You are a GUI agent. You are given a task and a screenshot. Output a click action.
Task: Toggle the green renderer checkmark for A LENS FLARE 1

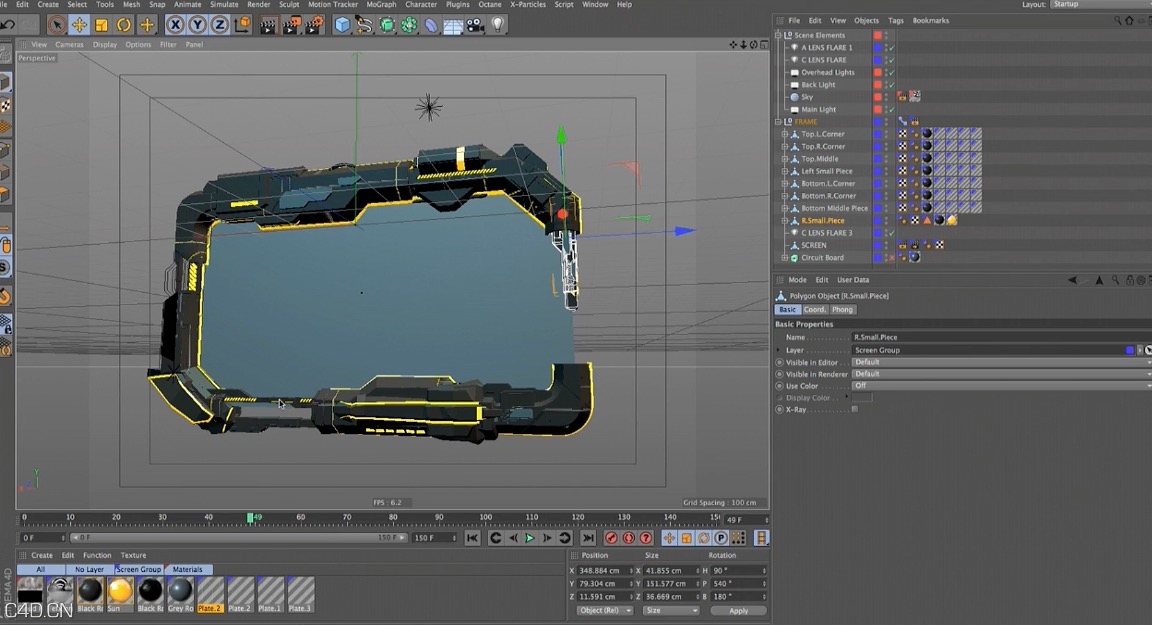coord(891,48)
